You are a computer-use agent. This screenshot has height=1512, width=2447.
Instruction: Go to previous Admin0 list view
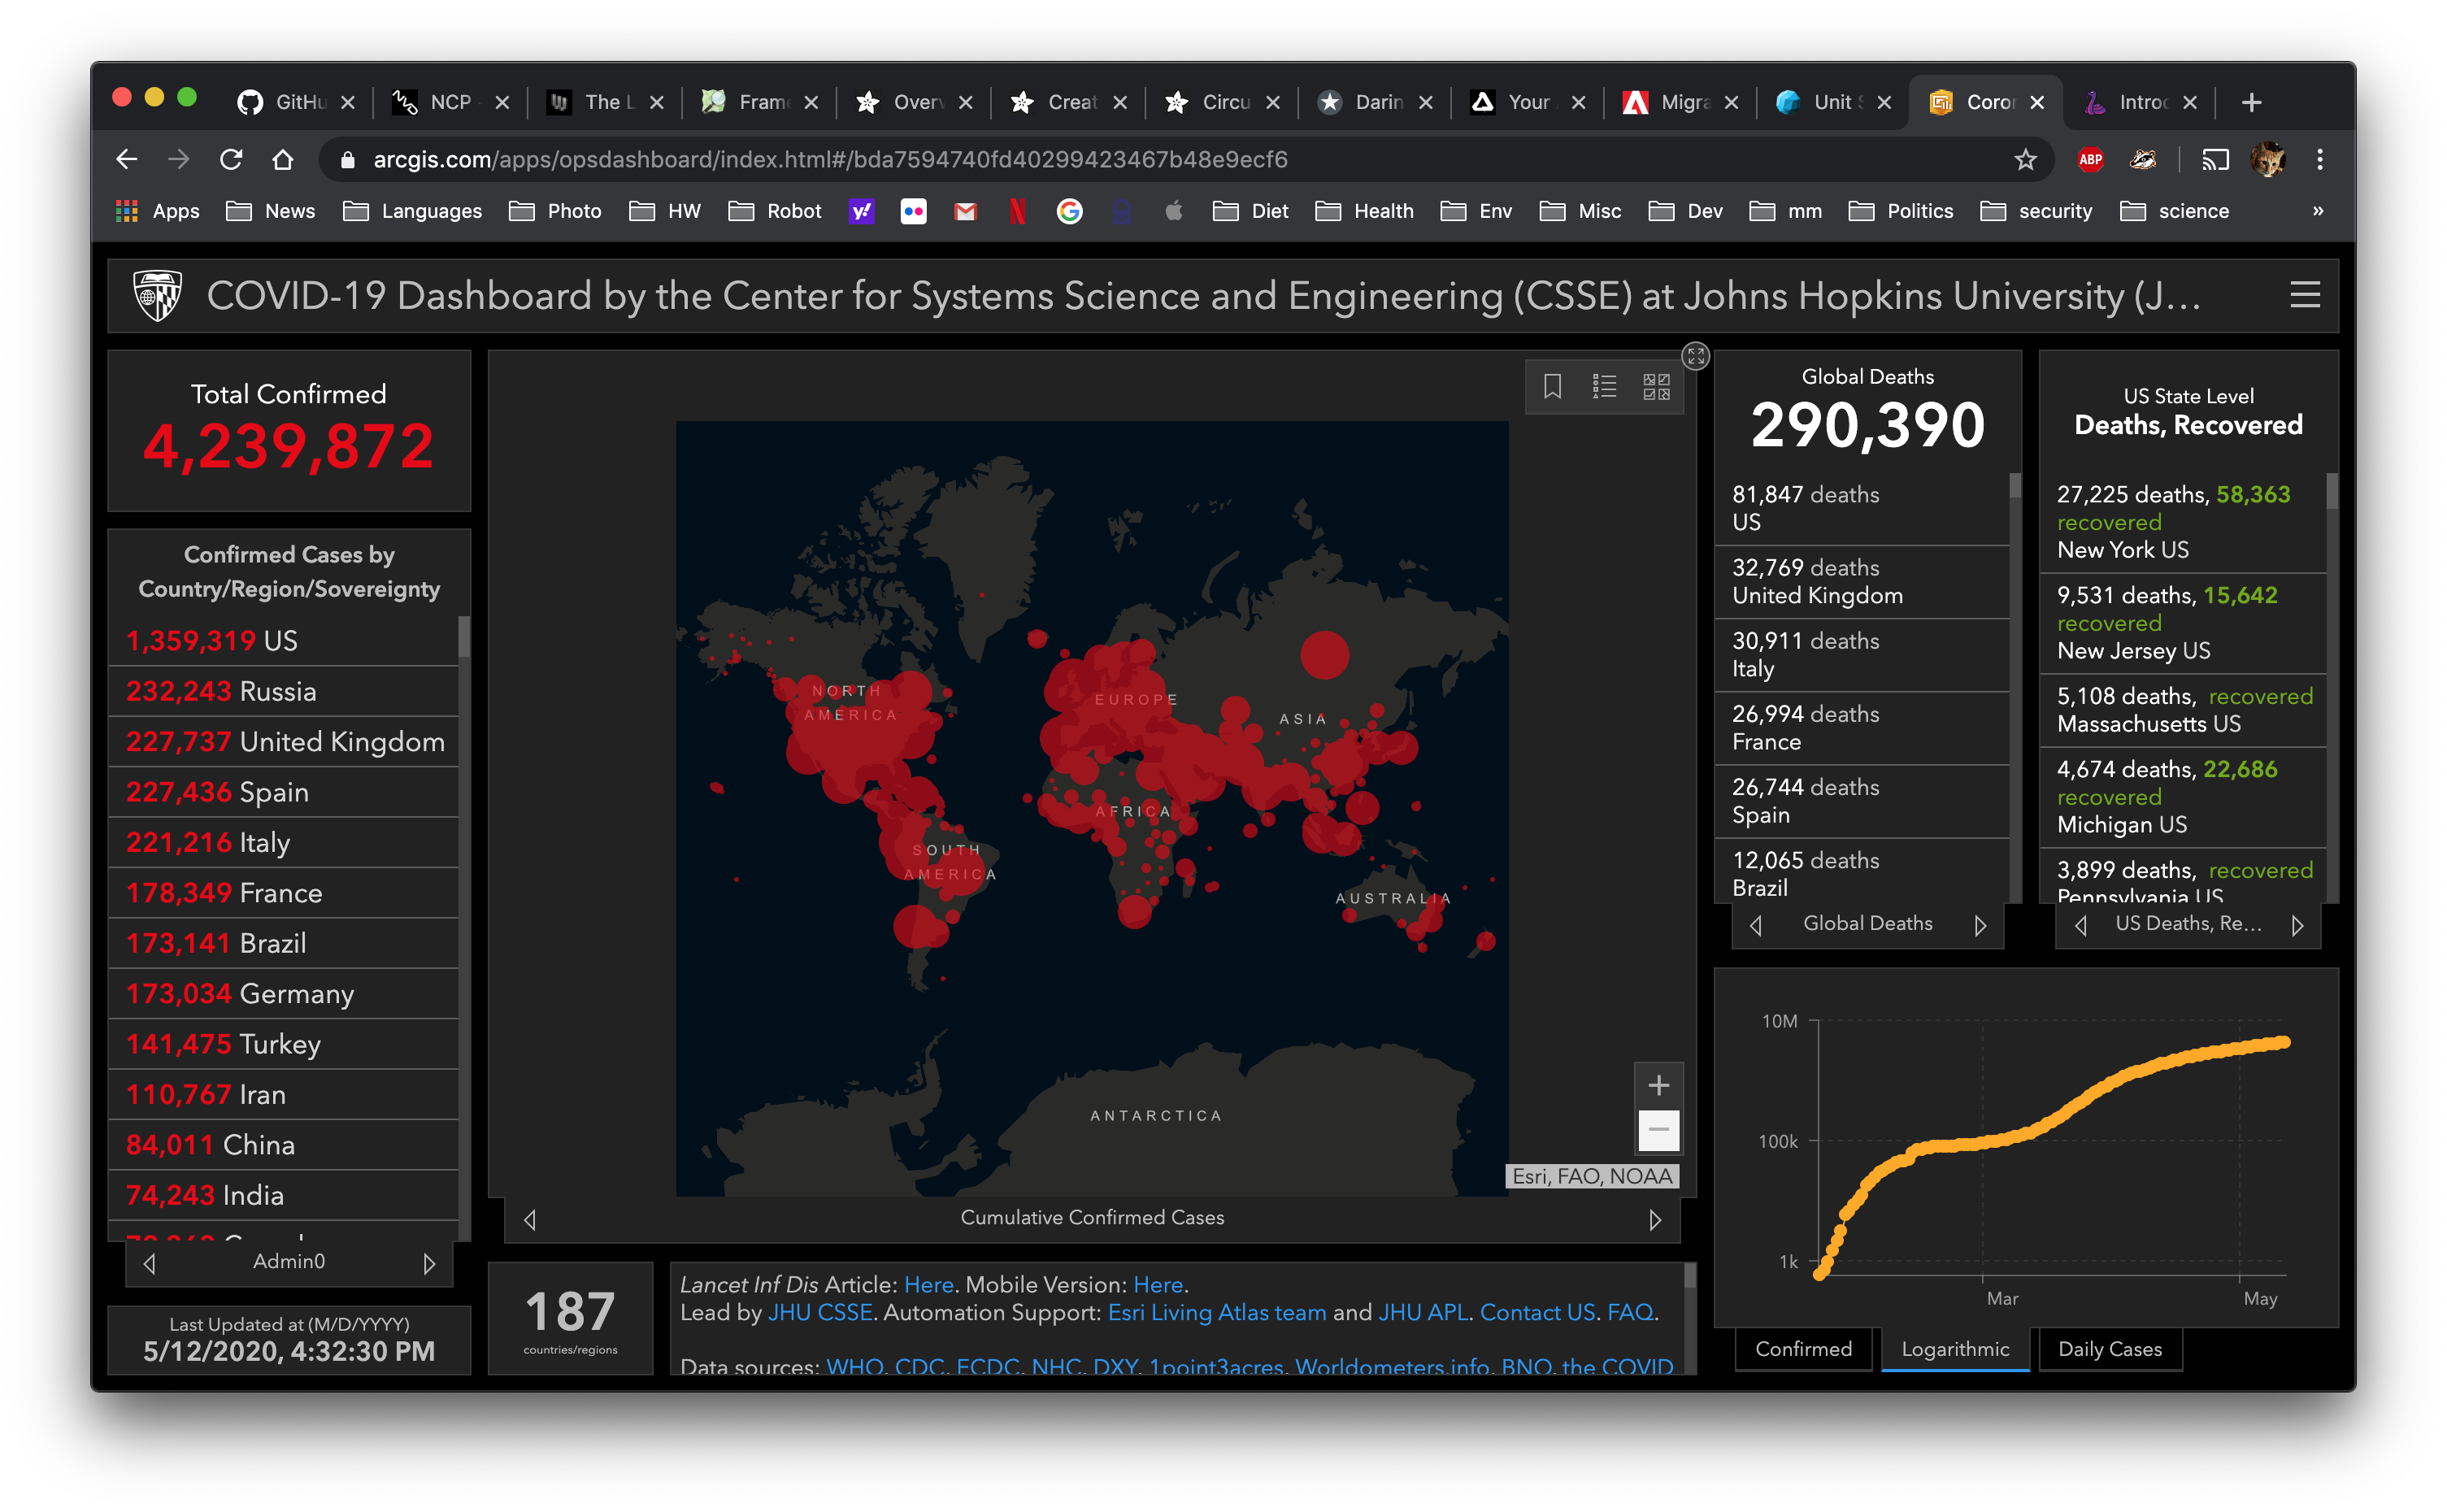pyautogui.click(x=149, y=1263)
